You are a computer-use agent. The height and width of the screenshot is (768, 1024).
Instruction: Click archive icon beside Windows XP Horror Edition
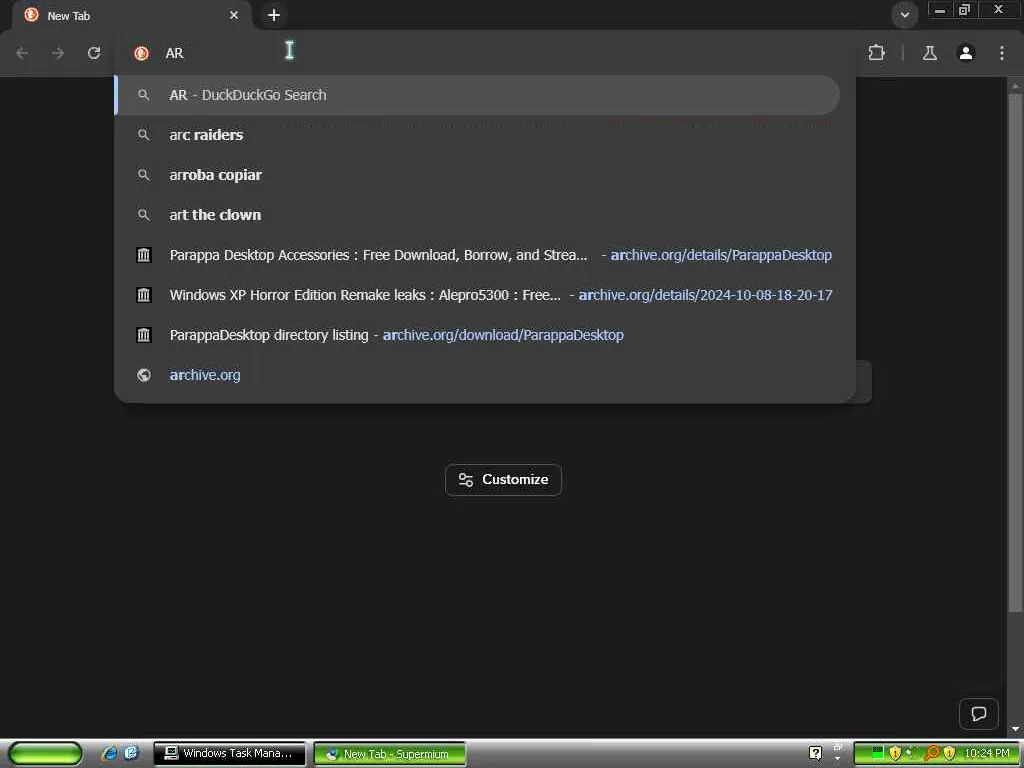[x=144, y=295]
